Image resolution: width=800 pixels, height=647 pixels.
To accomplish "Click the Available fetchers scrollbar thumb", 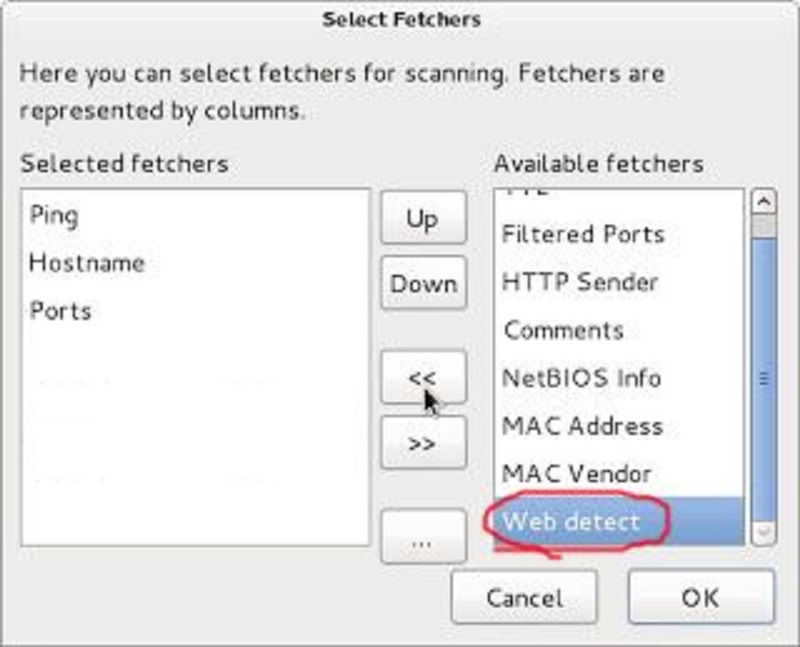I will click(764, 377).
